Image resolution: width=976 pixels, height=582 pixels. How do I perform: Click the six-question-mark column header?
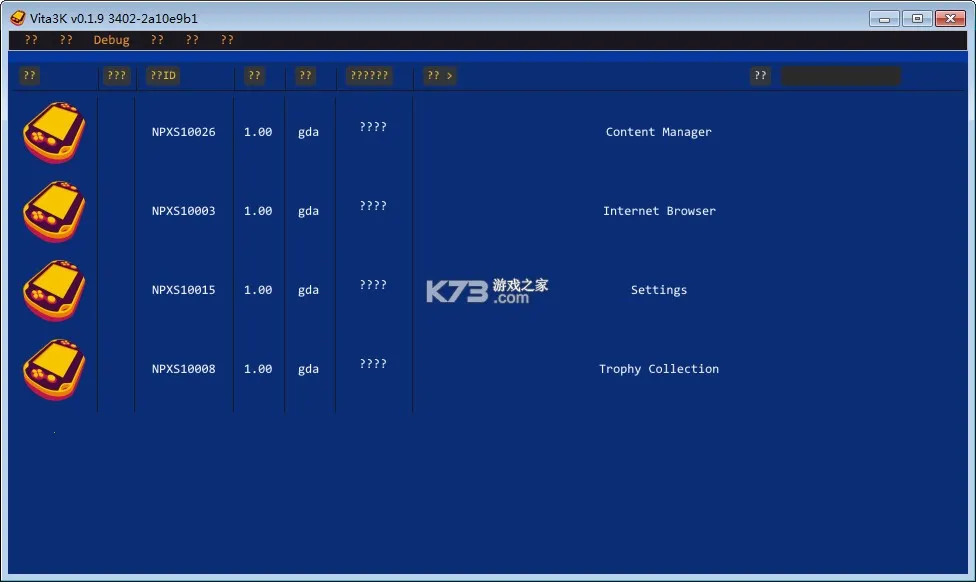click(369, 76)
